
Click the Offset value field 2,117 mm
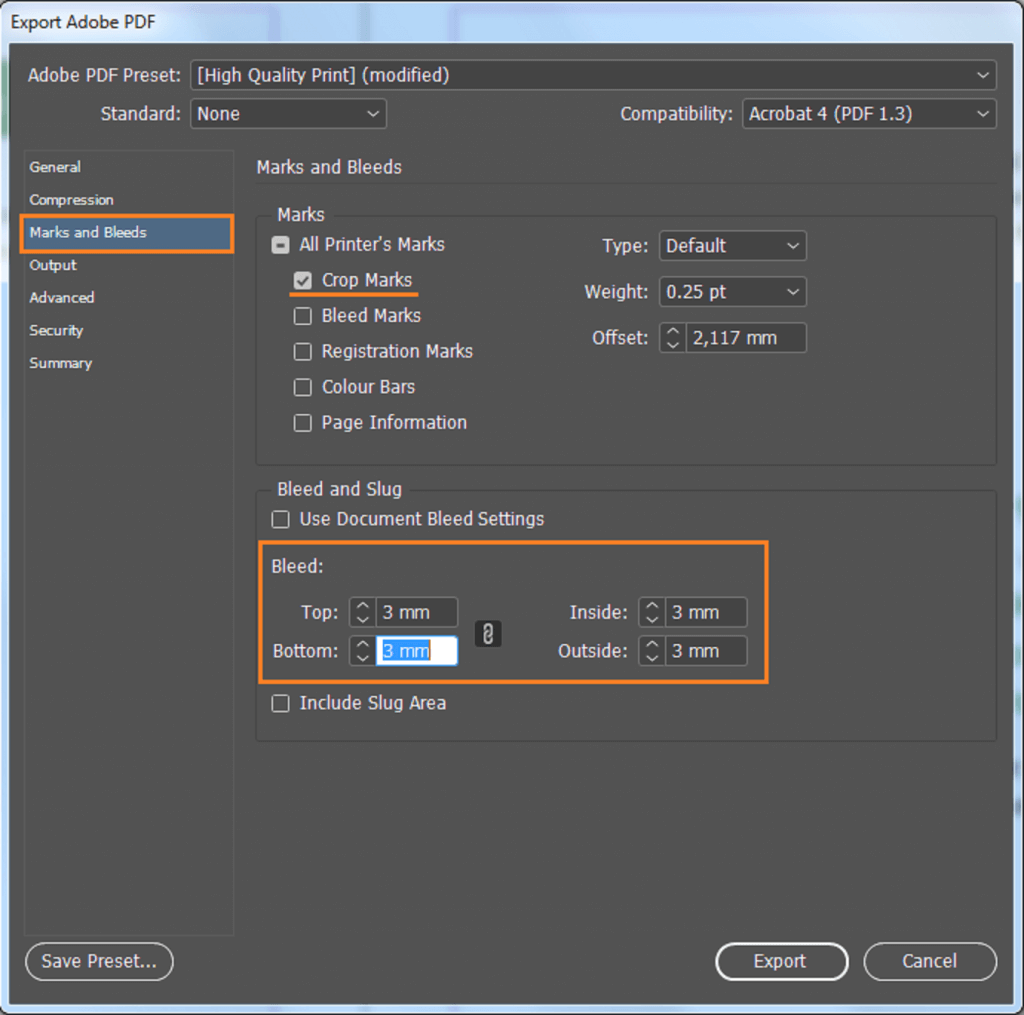746,338
